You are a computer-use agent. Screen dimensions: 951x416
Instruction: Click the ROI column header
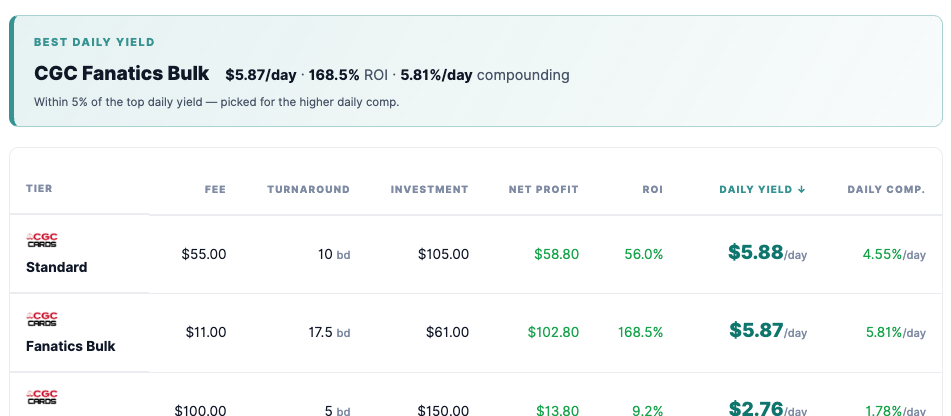653,189
